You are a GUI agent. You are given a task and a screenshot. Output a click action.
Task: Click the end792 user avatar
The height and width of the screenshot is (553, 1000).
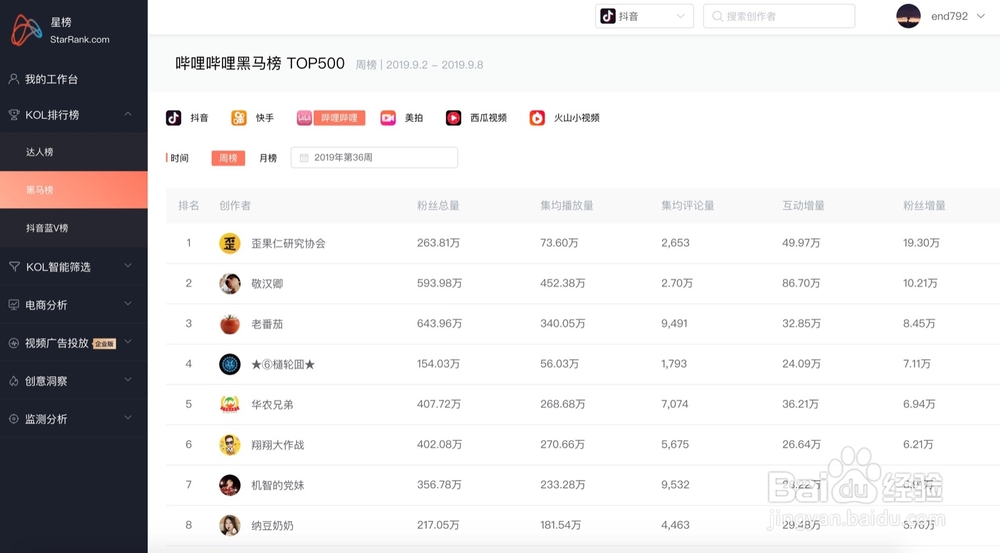(x=908, y=16)
